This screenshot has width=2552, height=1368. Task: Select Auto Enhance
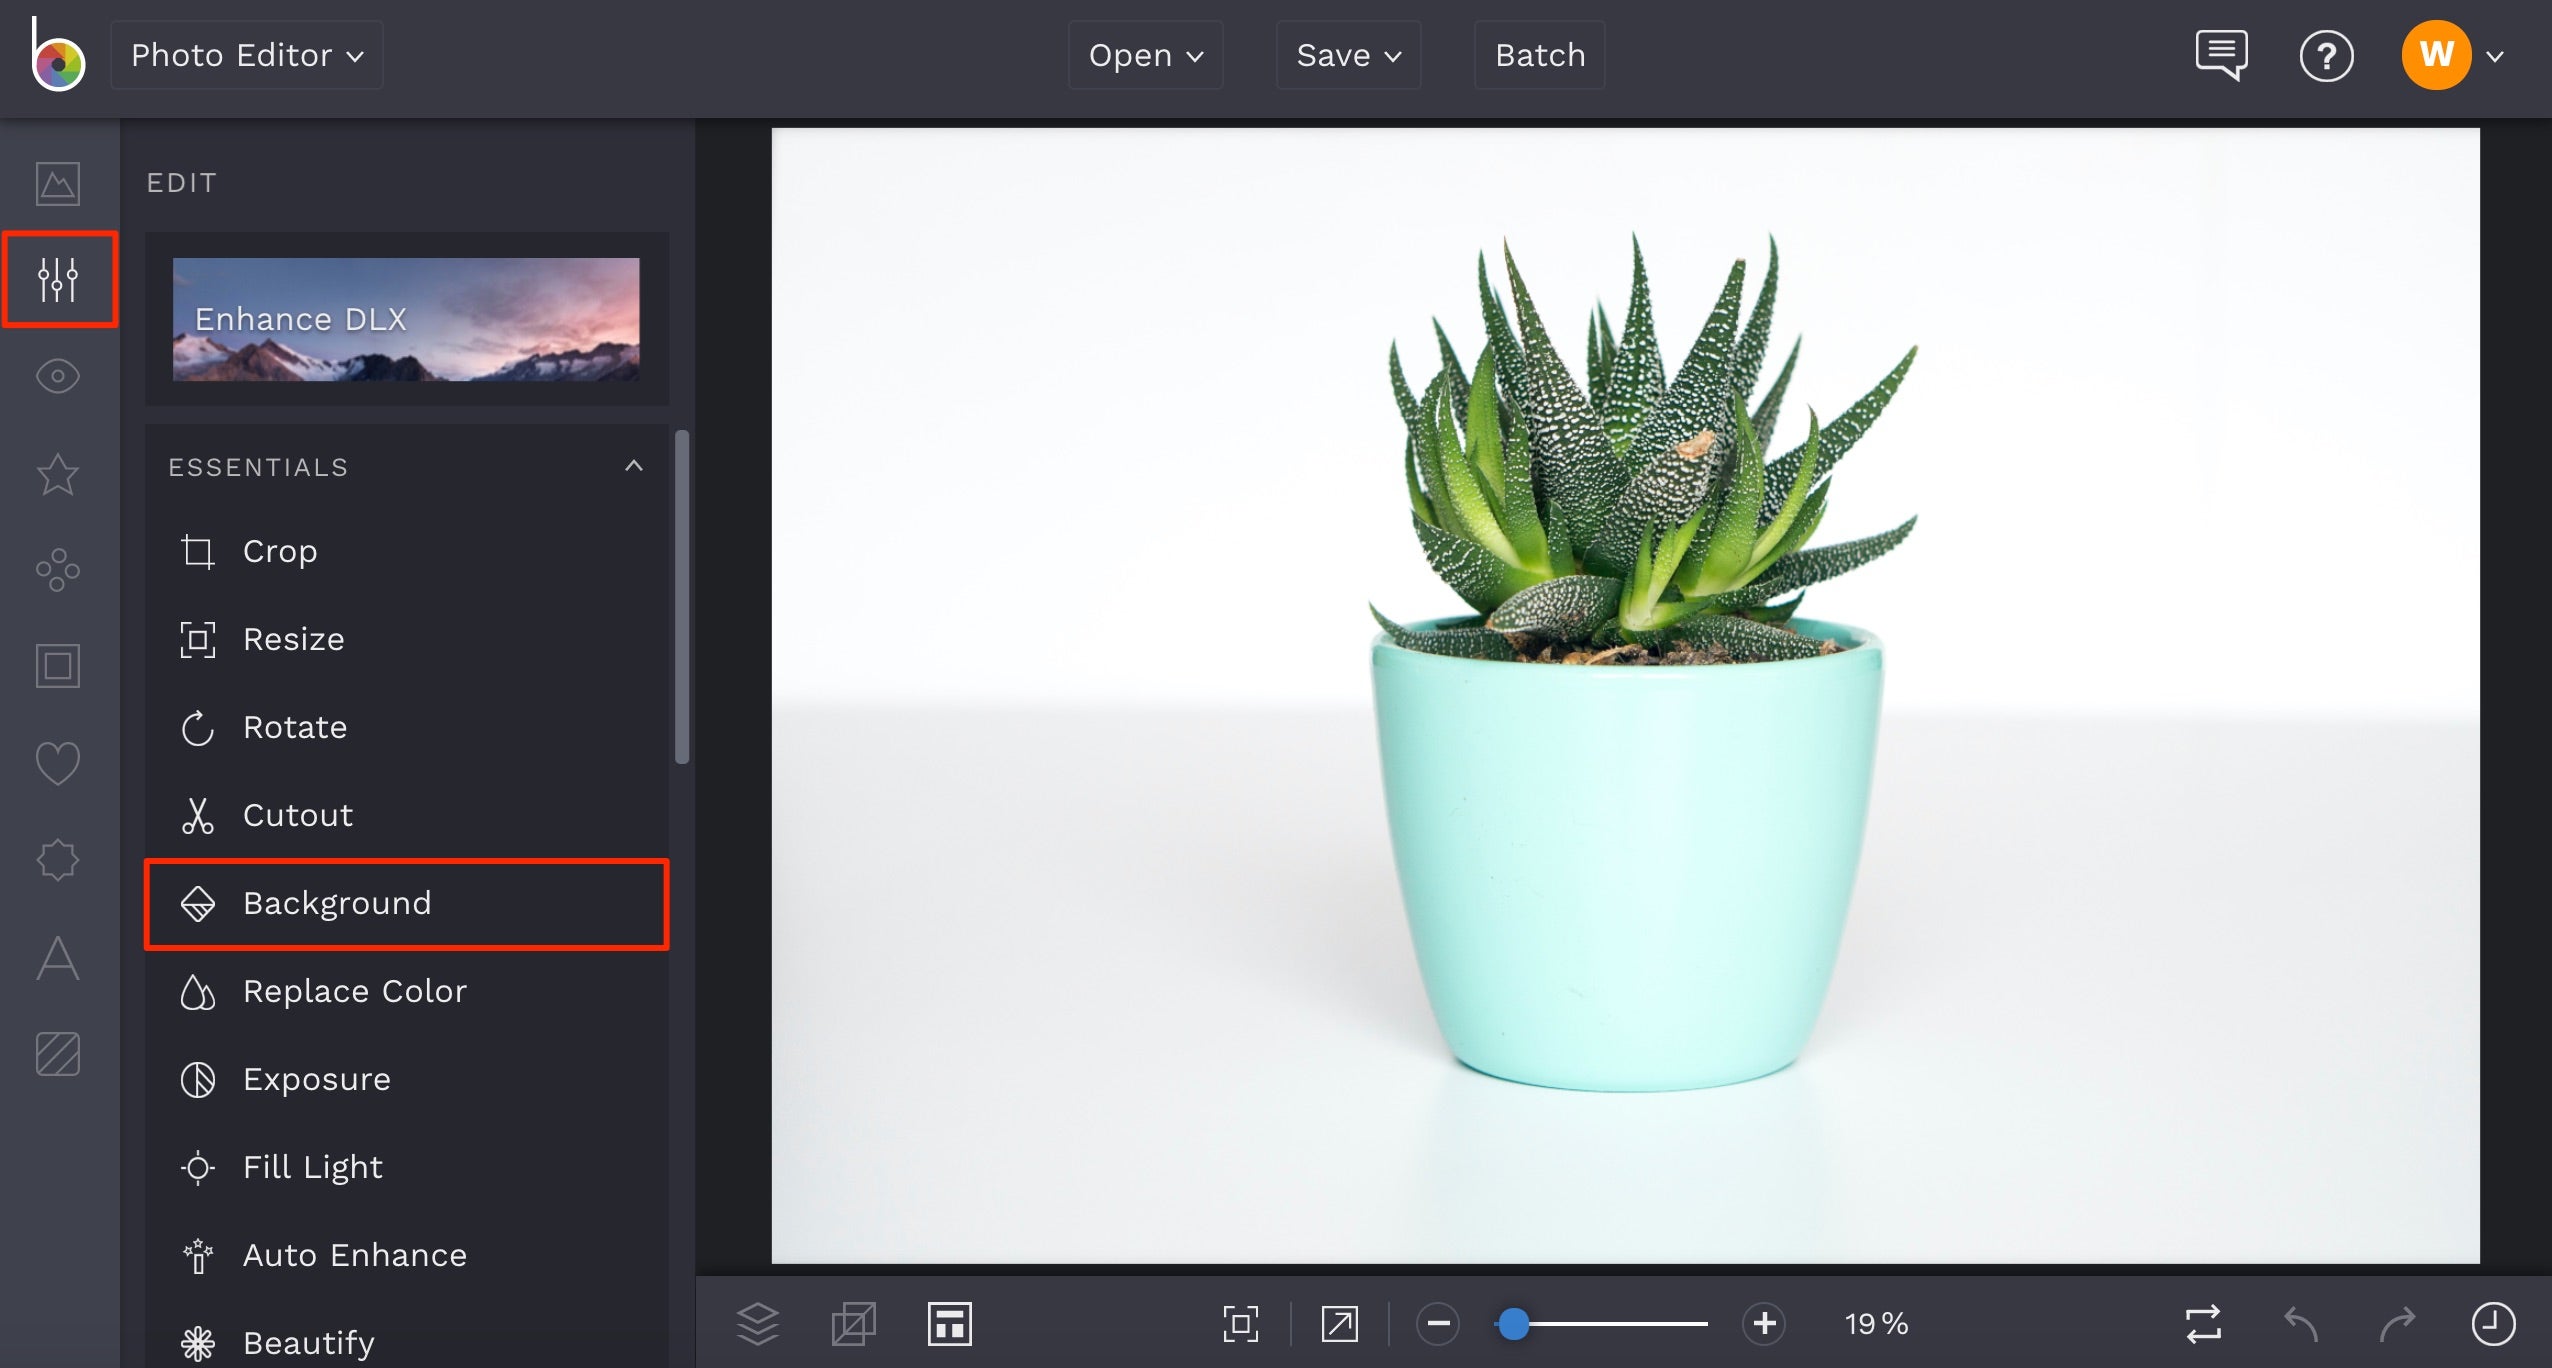(354, 1255)
